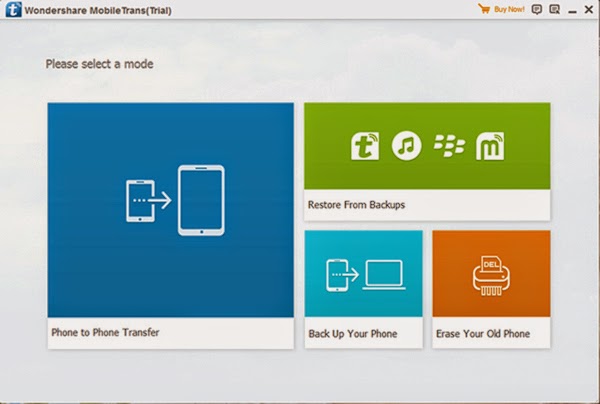Click the phone-to-laptop backup icon
The height and width of the screenshot is (404, 600).
365,275
